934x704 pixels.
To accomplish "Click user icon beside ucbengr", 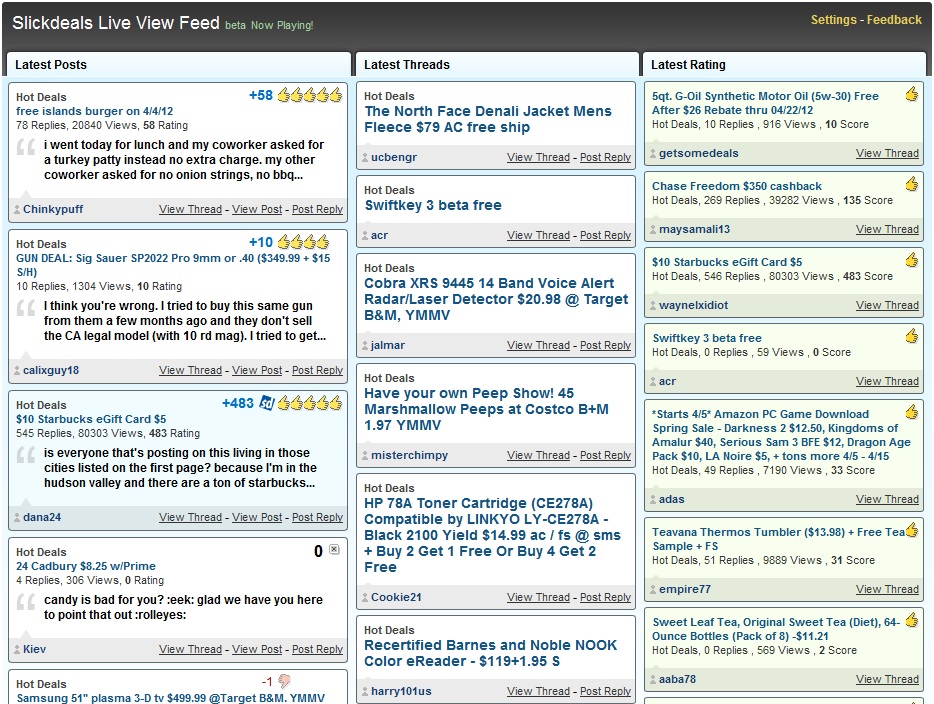I will coord(365,158).
